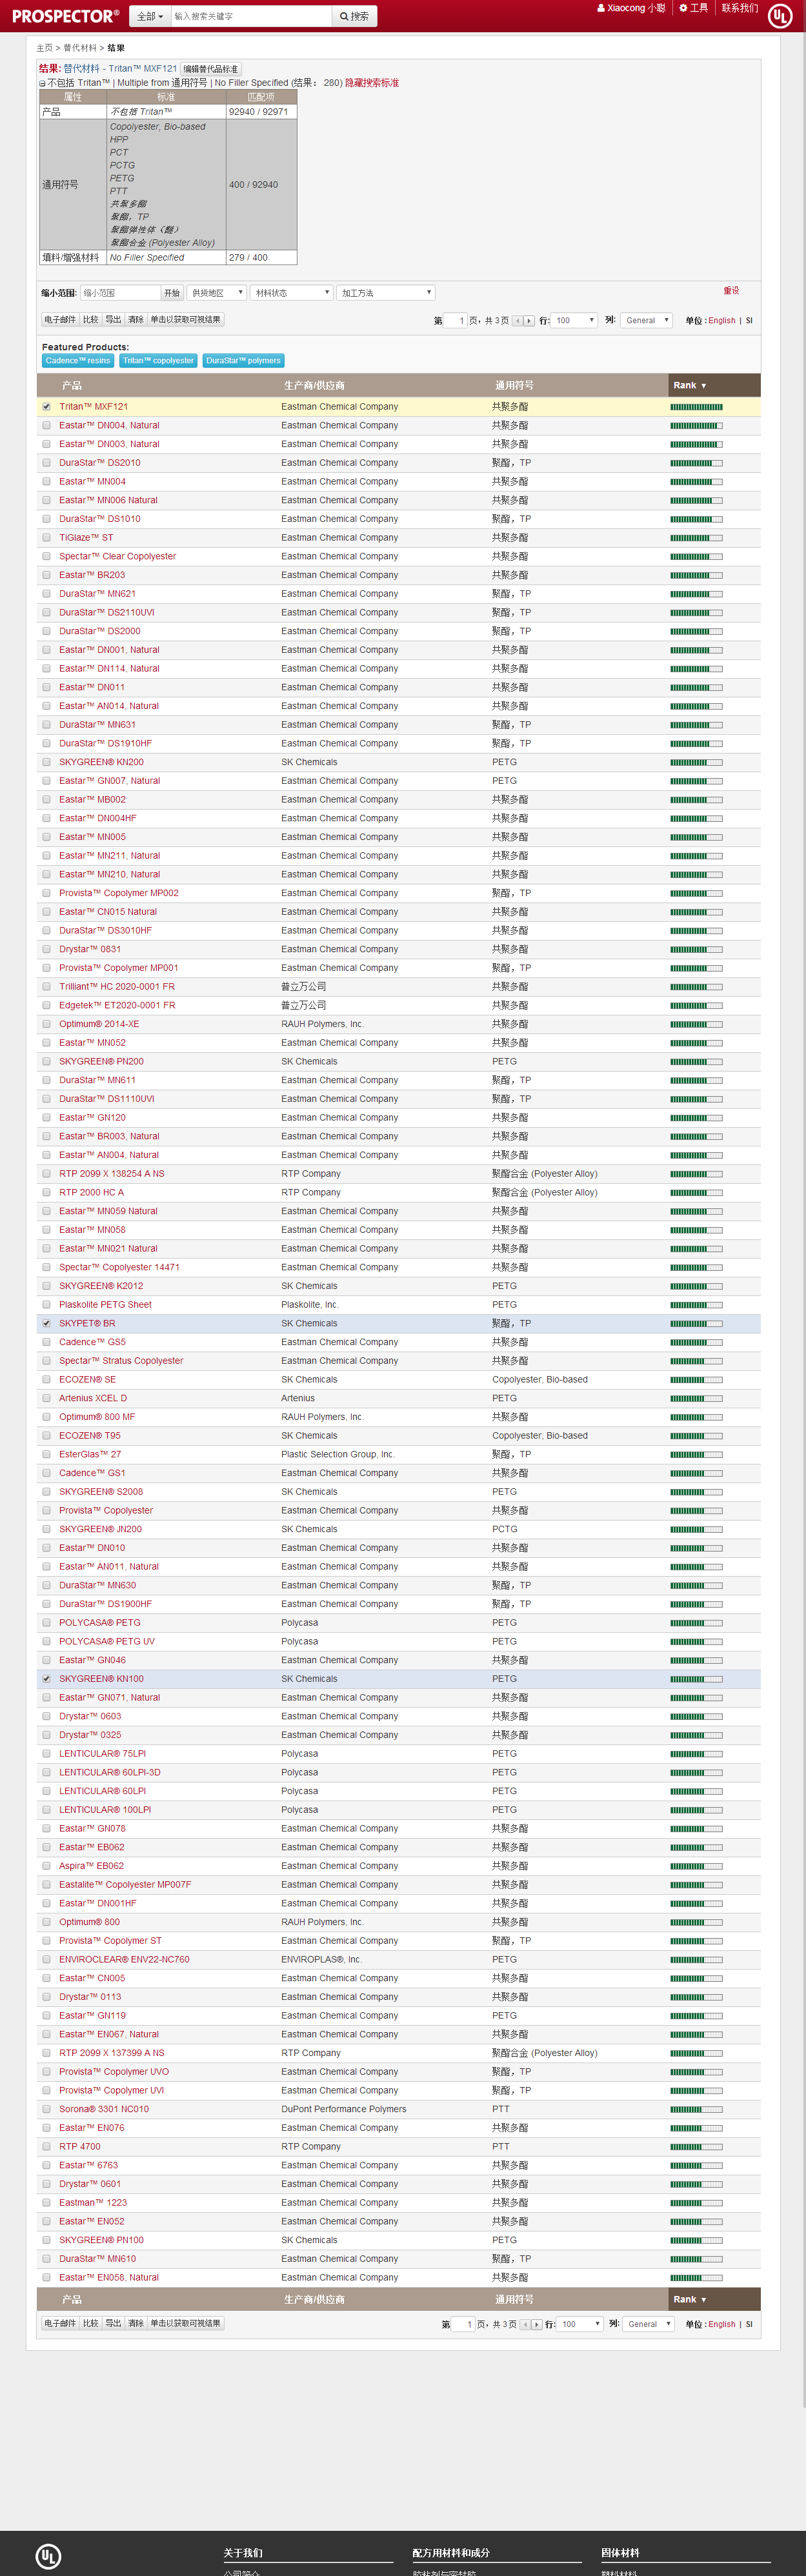806x2576 pixels.
Task: Go to previous page arrow below the table
Action: click(525, 2324)
